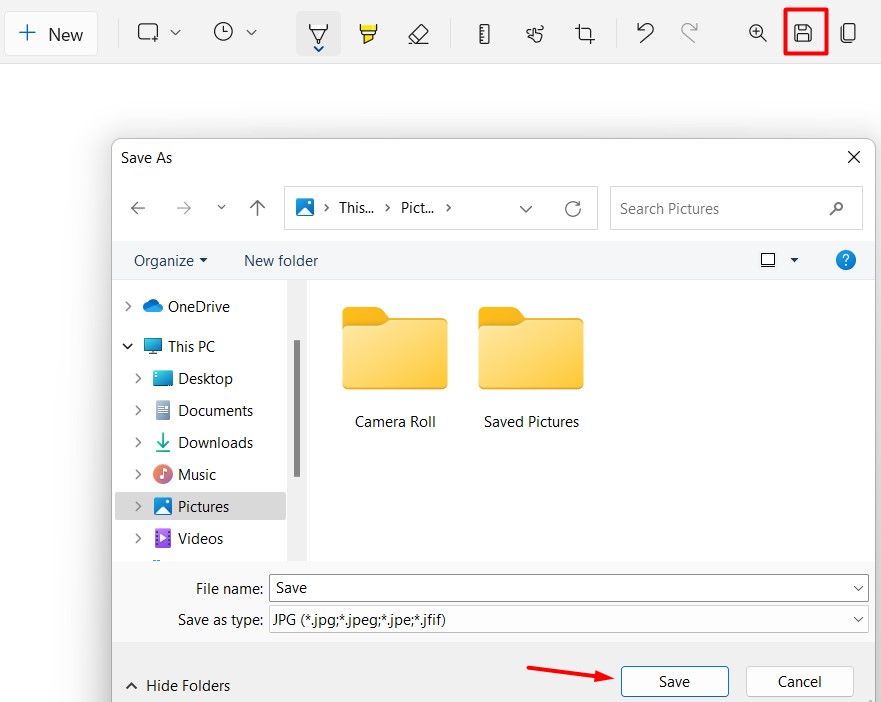The image size is (881, 702).
Task: Expand the OneDrive tree node
Action: click(127, 307)
